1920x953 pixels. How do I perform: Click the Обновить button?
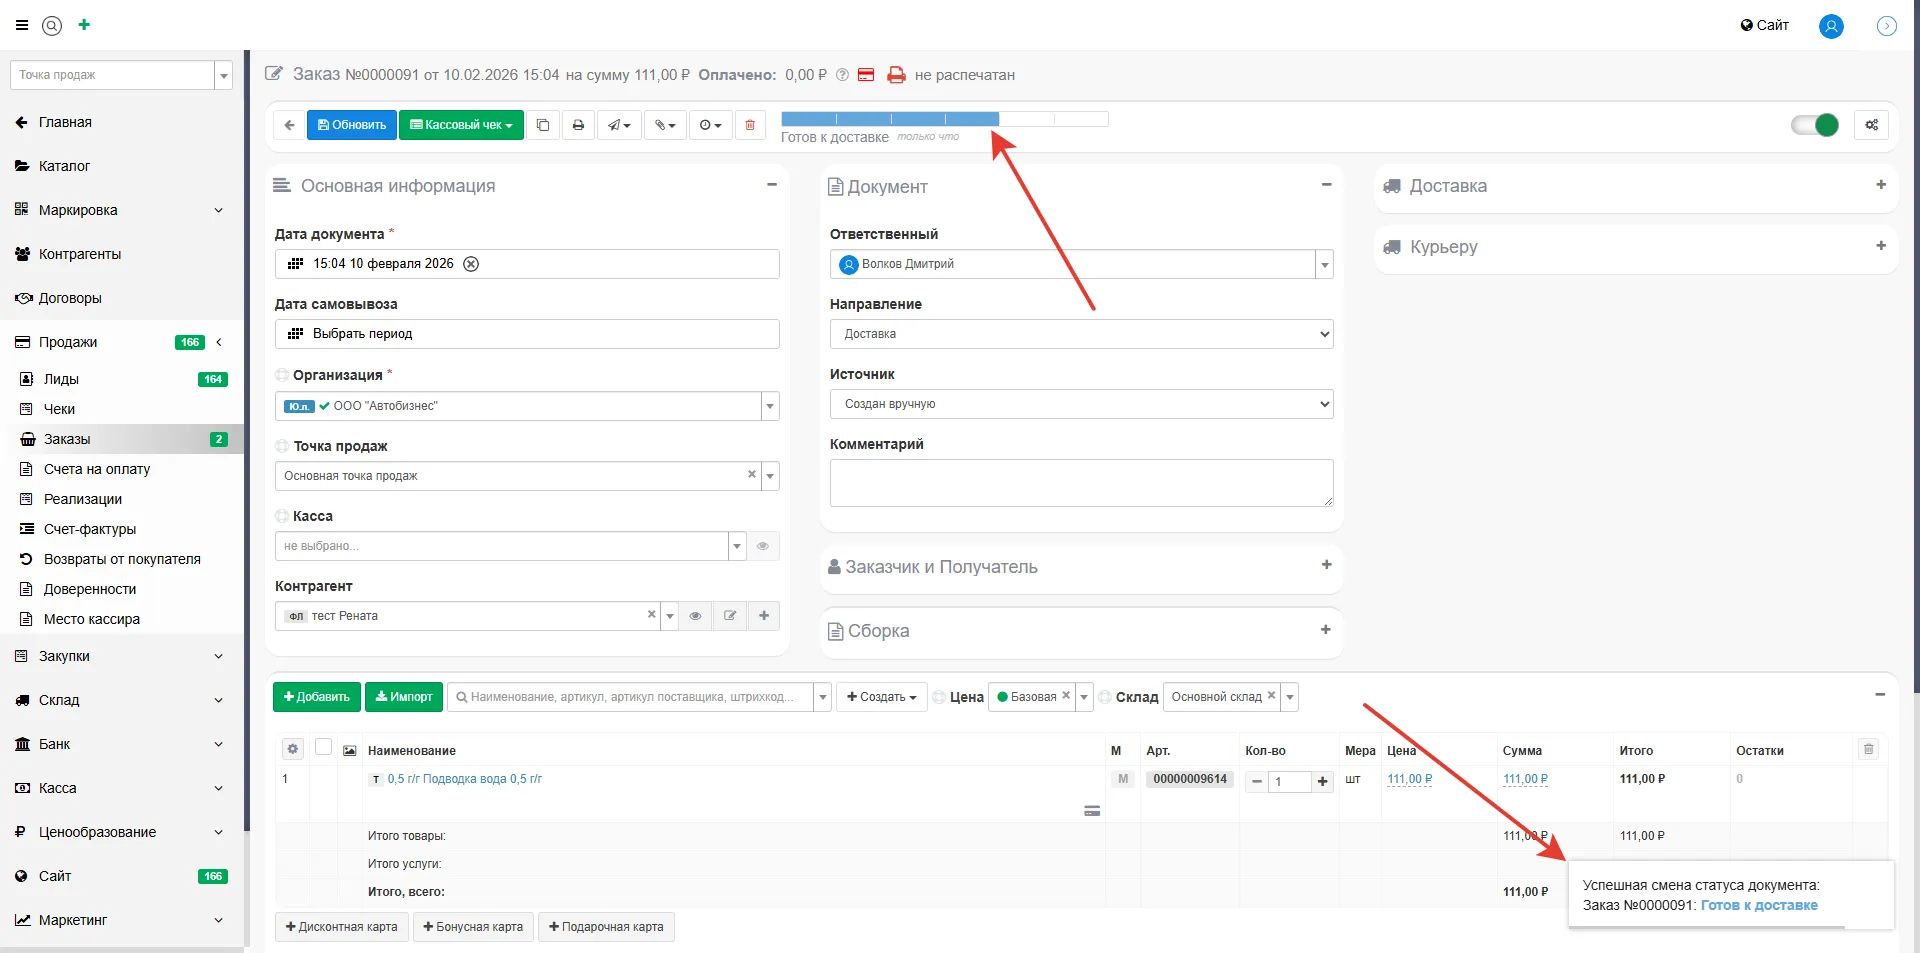click(x=352, y=125)
